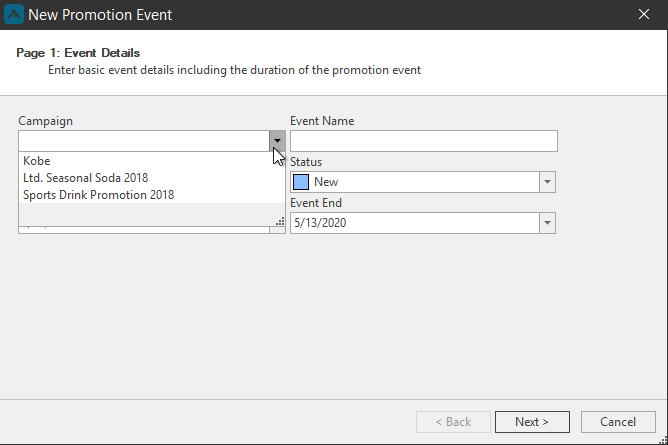Viewport: 668px width, 445px height.
Task: Choose Ltd. Seasonal Soda 2018 campaign
Action: click(152, 178)
